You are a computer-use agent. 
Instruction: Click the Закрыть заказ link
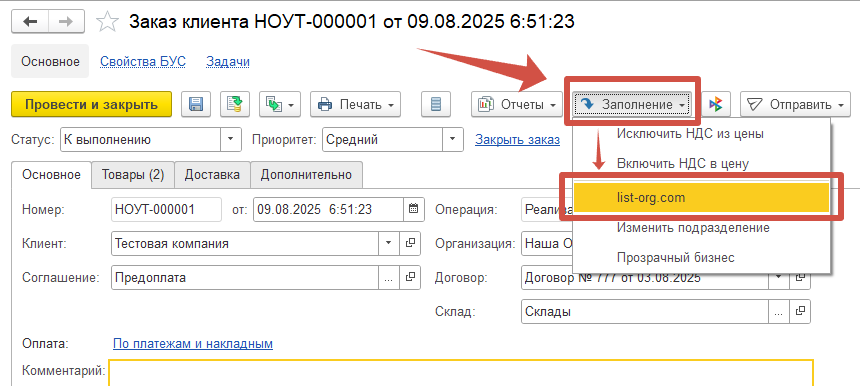pos(517,140)
